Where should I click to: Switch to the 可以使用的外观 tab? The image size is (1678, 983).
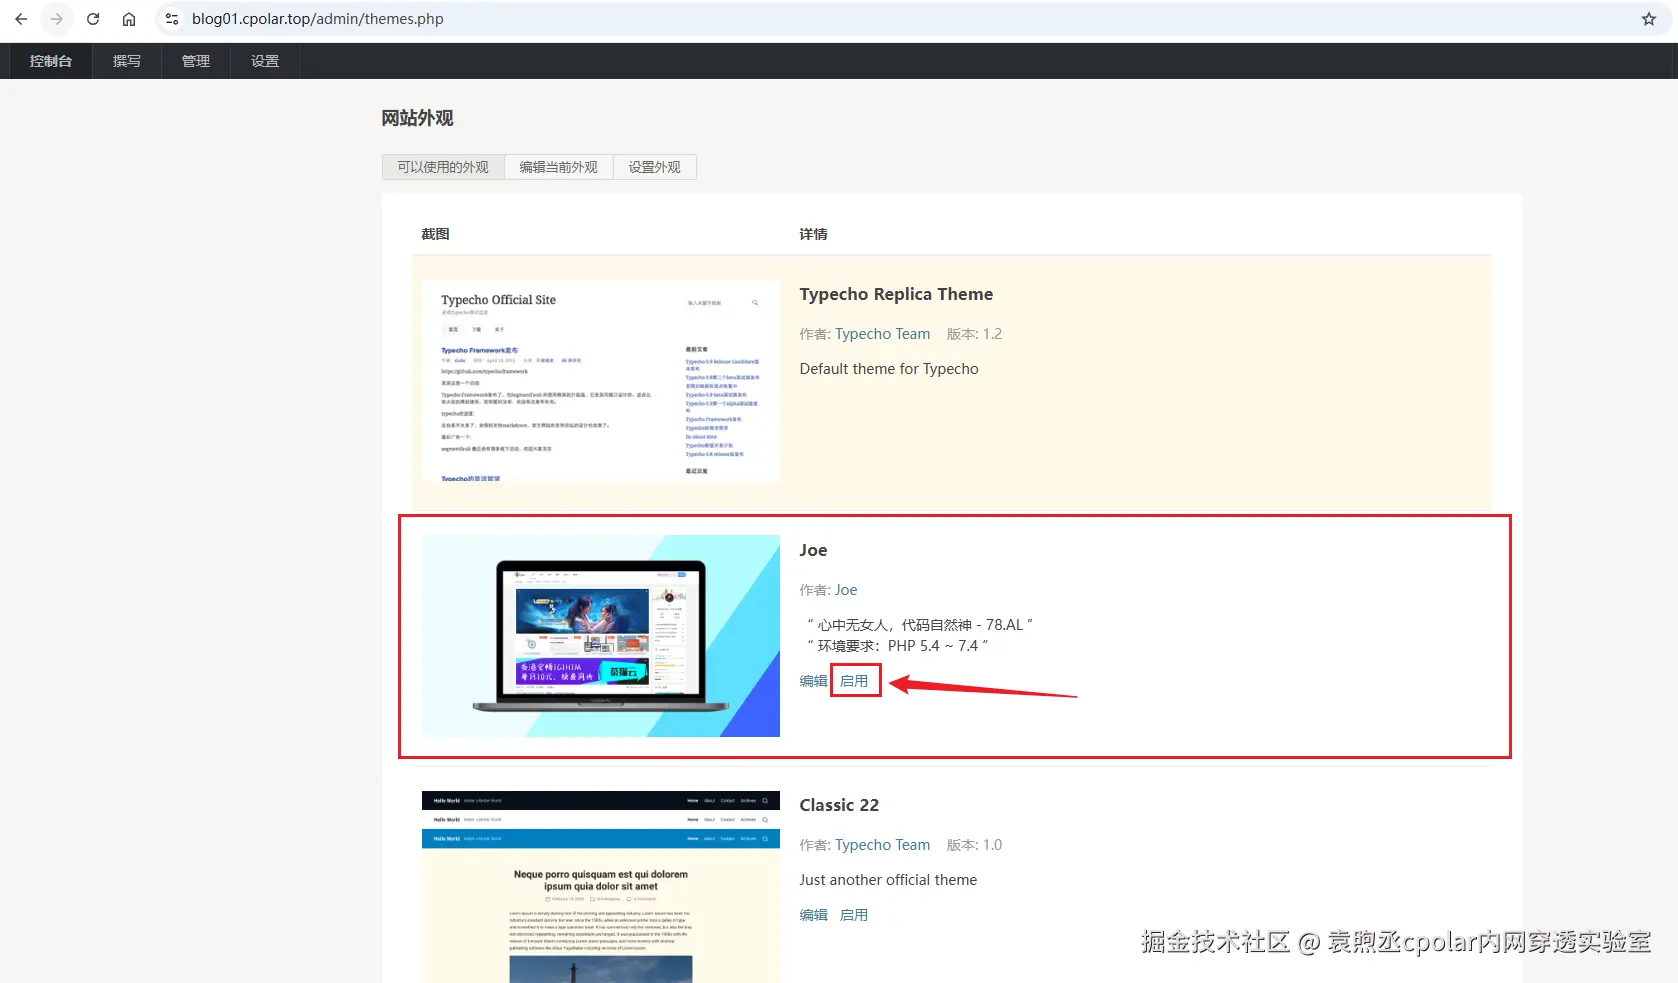coord(443,167)
